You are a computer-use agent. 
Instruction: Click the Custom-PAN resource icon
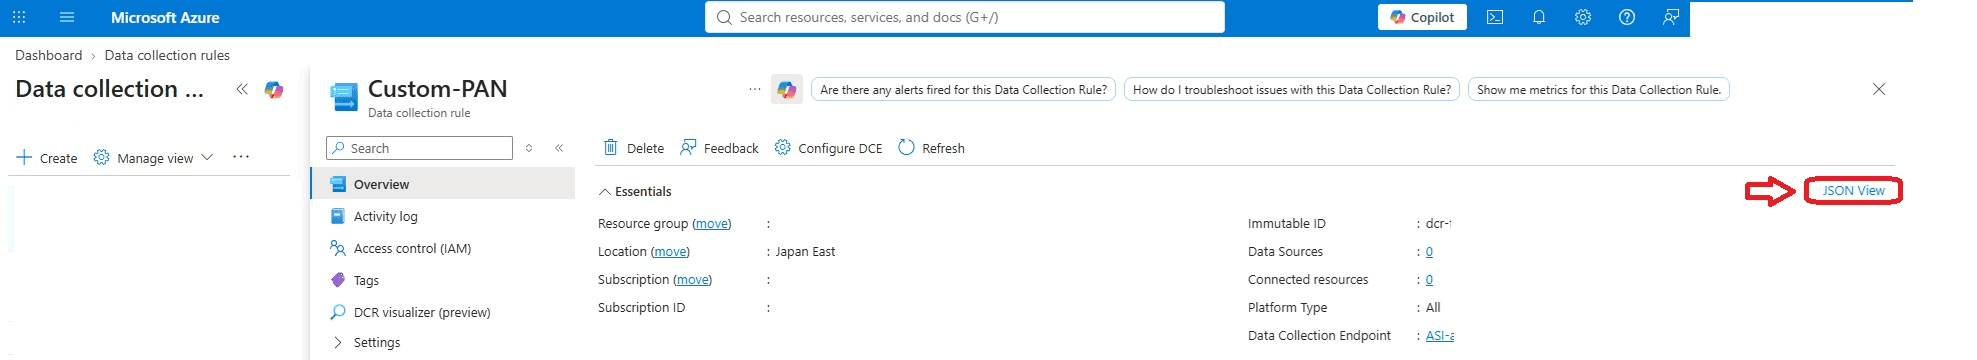tap(343, 97)
